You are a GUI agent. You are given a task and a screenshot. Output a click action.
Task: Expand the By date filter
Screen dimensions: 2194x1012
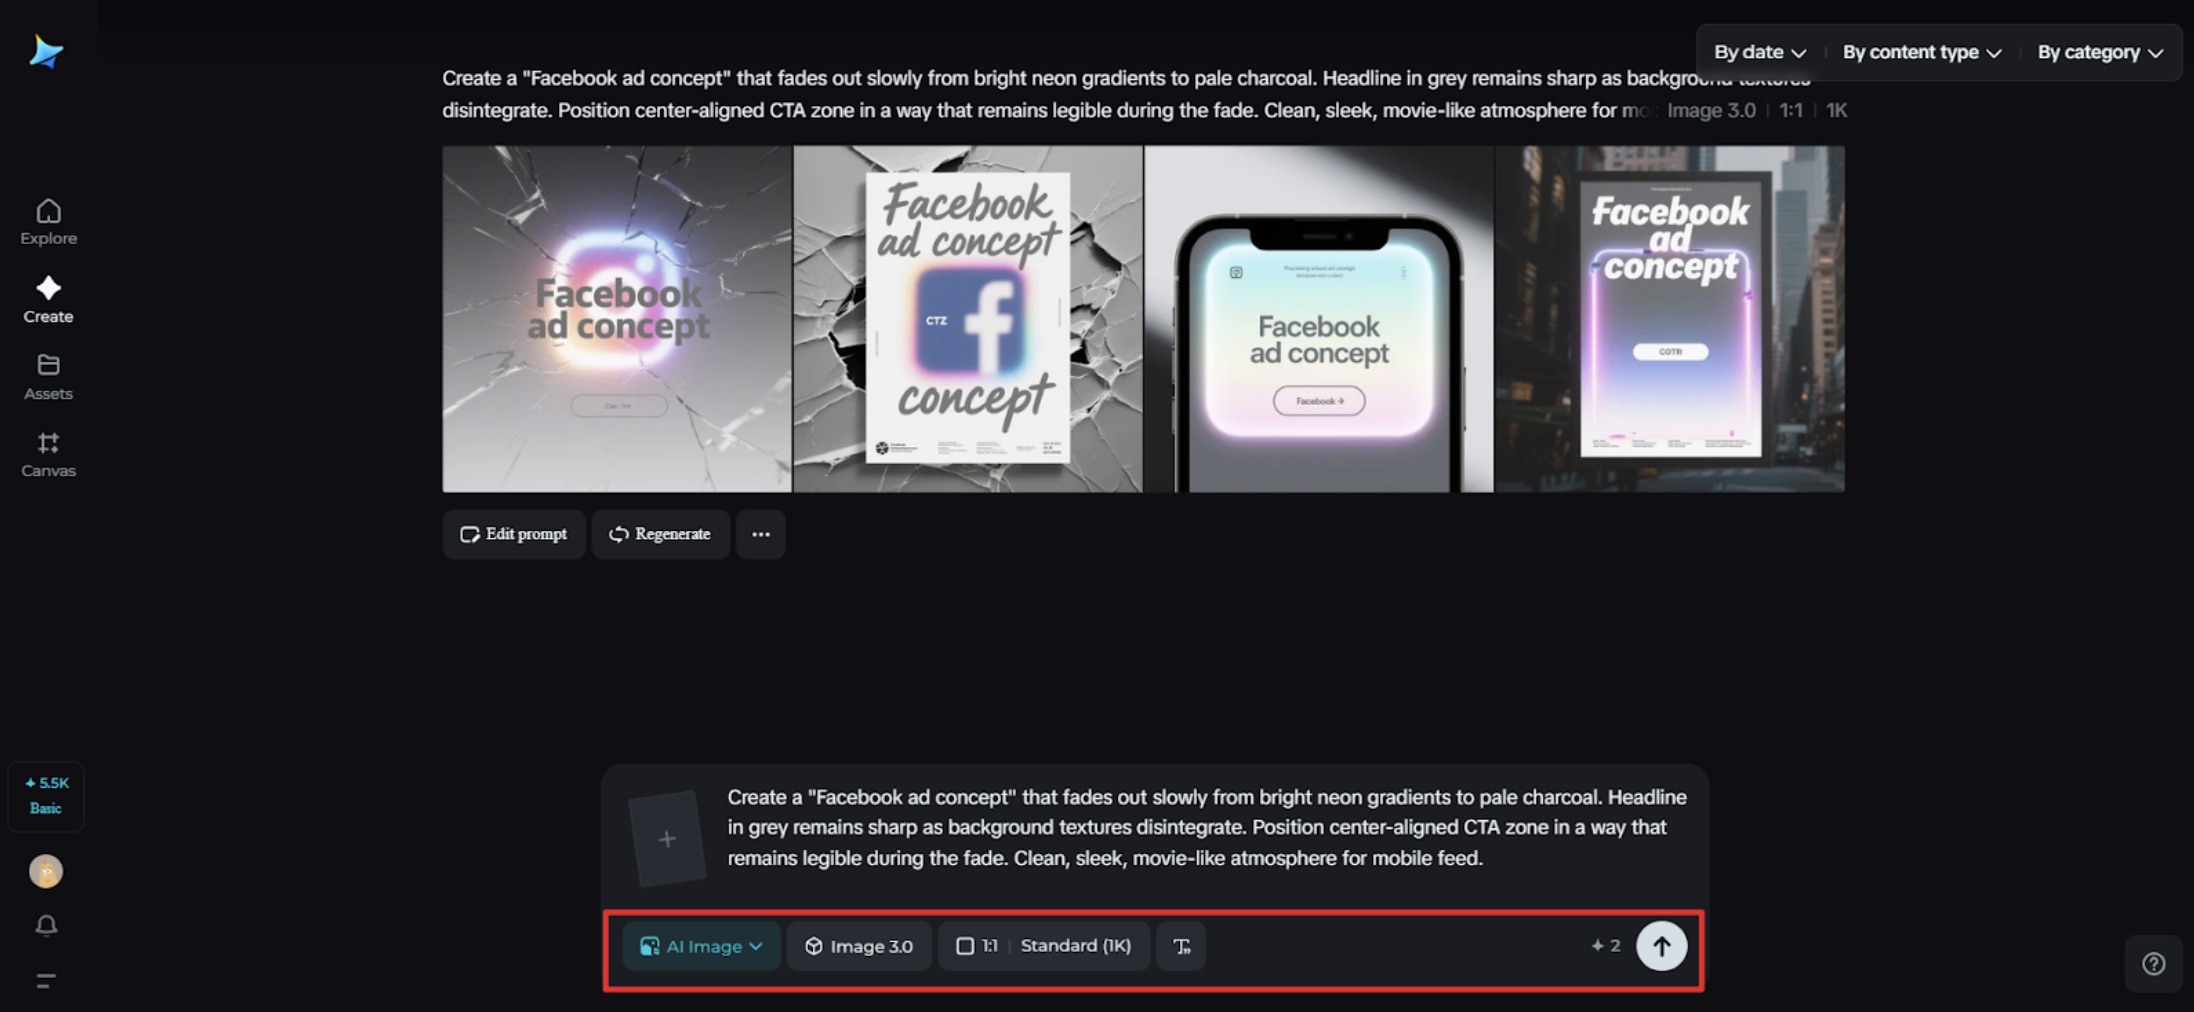coord(1759,52)
